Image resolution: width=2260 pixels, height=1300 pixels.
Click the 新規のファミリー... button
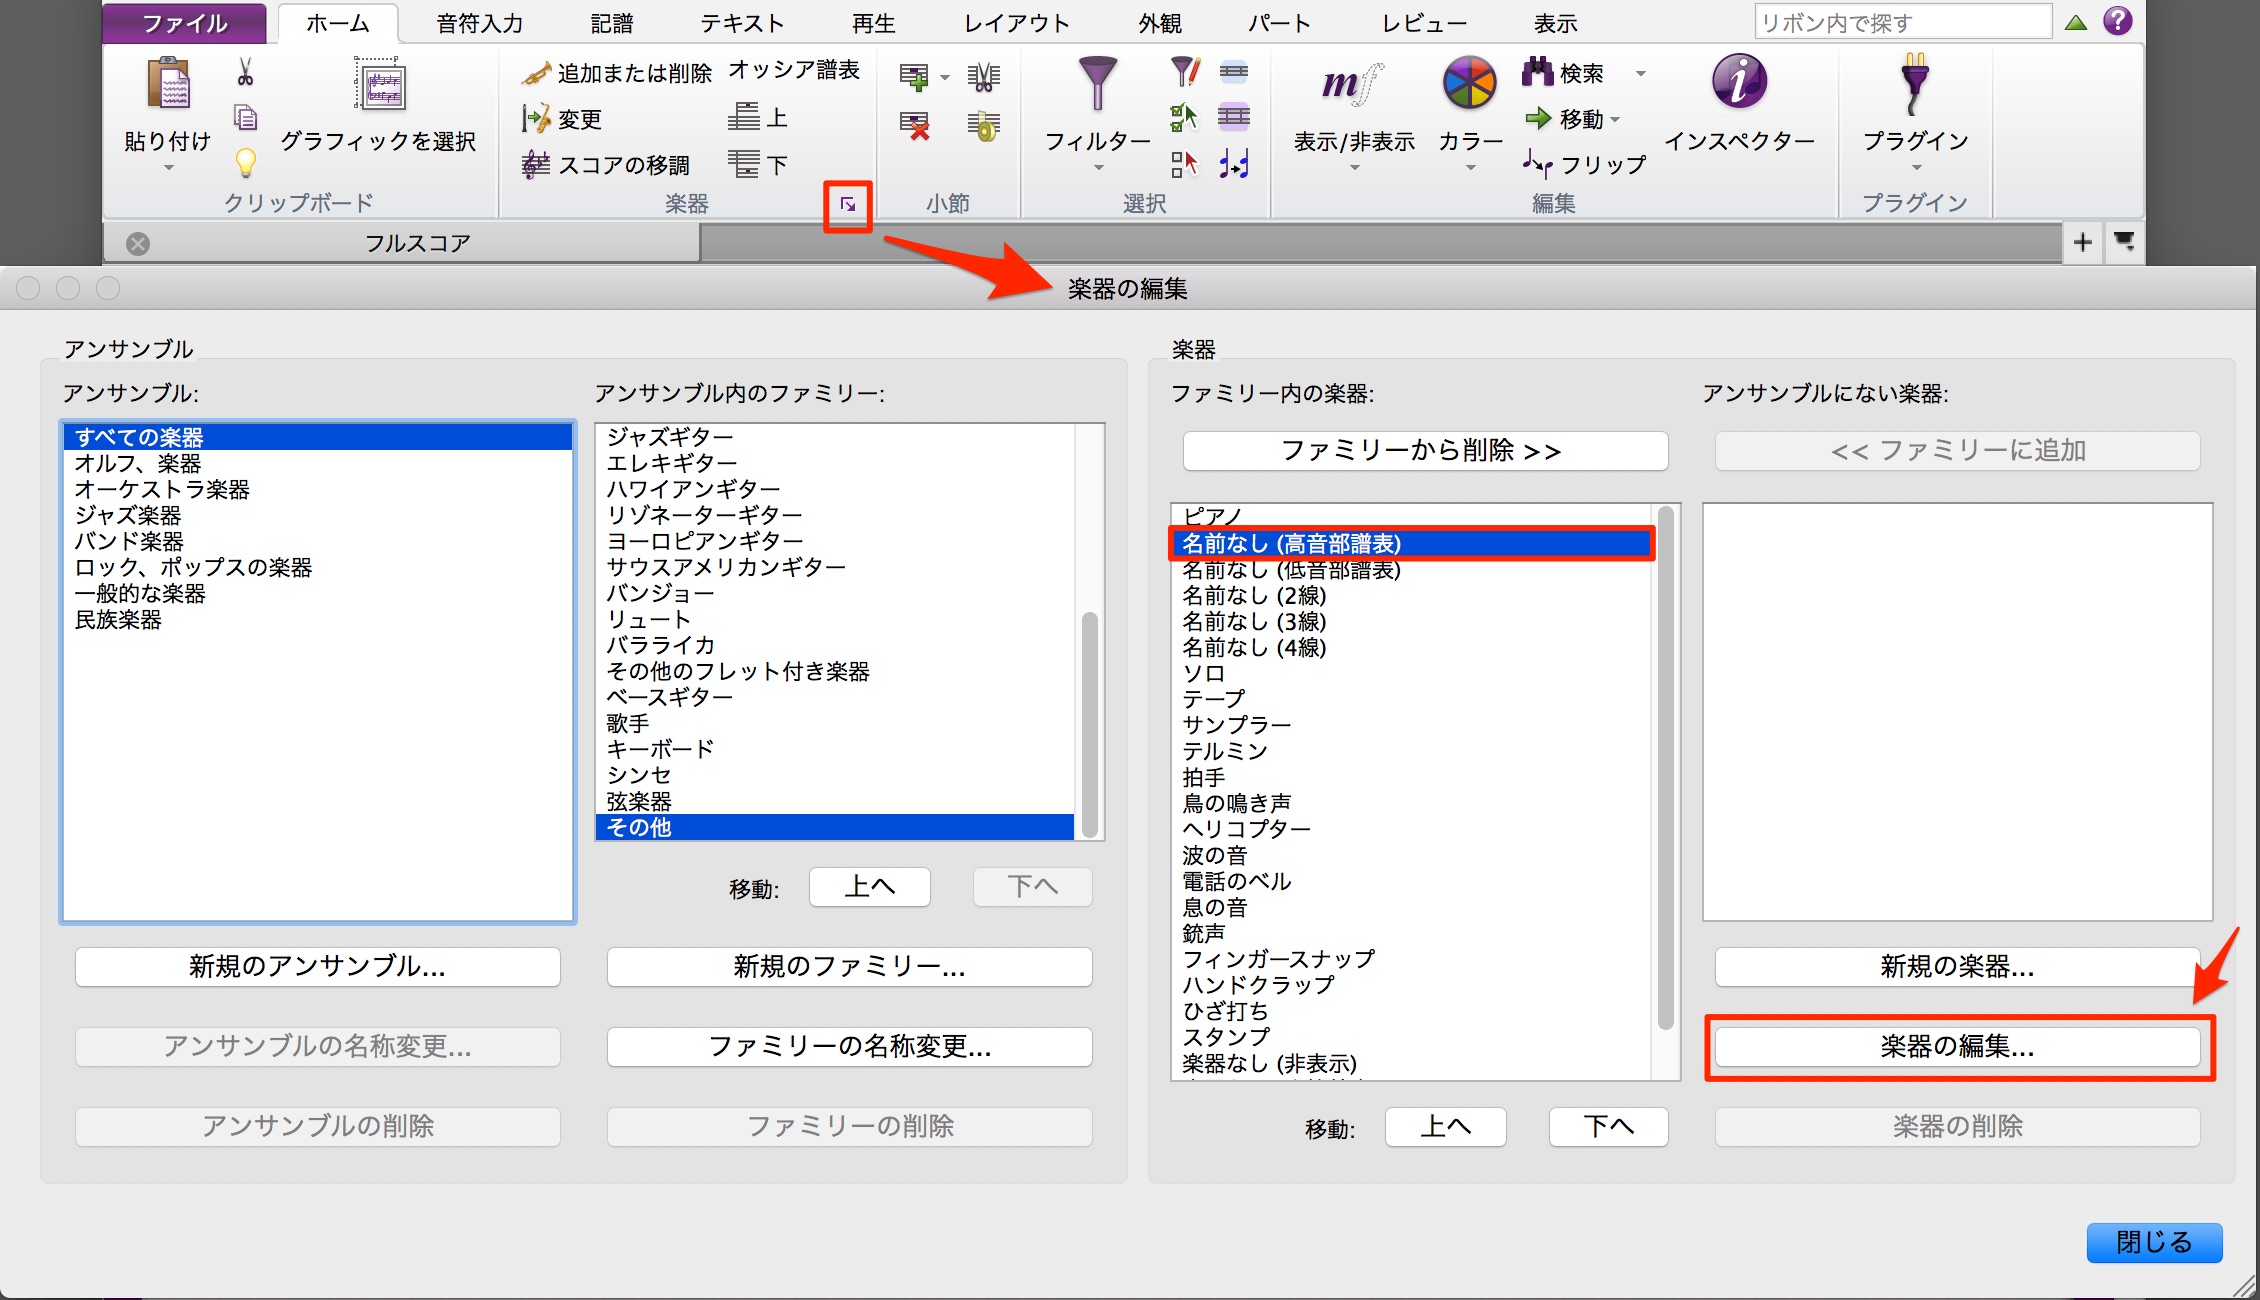click(850, 967)
